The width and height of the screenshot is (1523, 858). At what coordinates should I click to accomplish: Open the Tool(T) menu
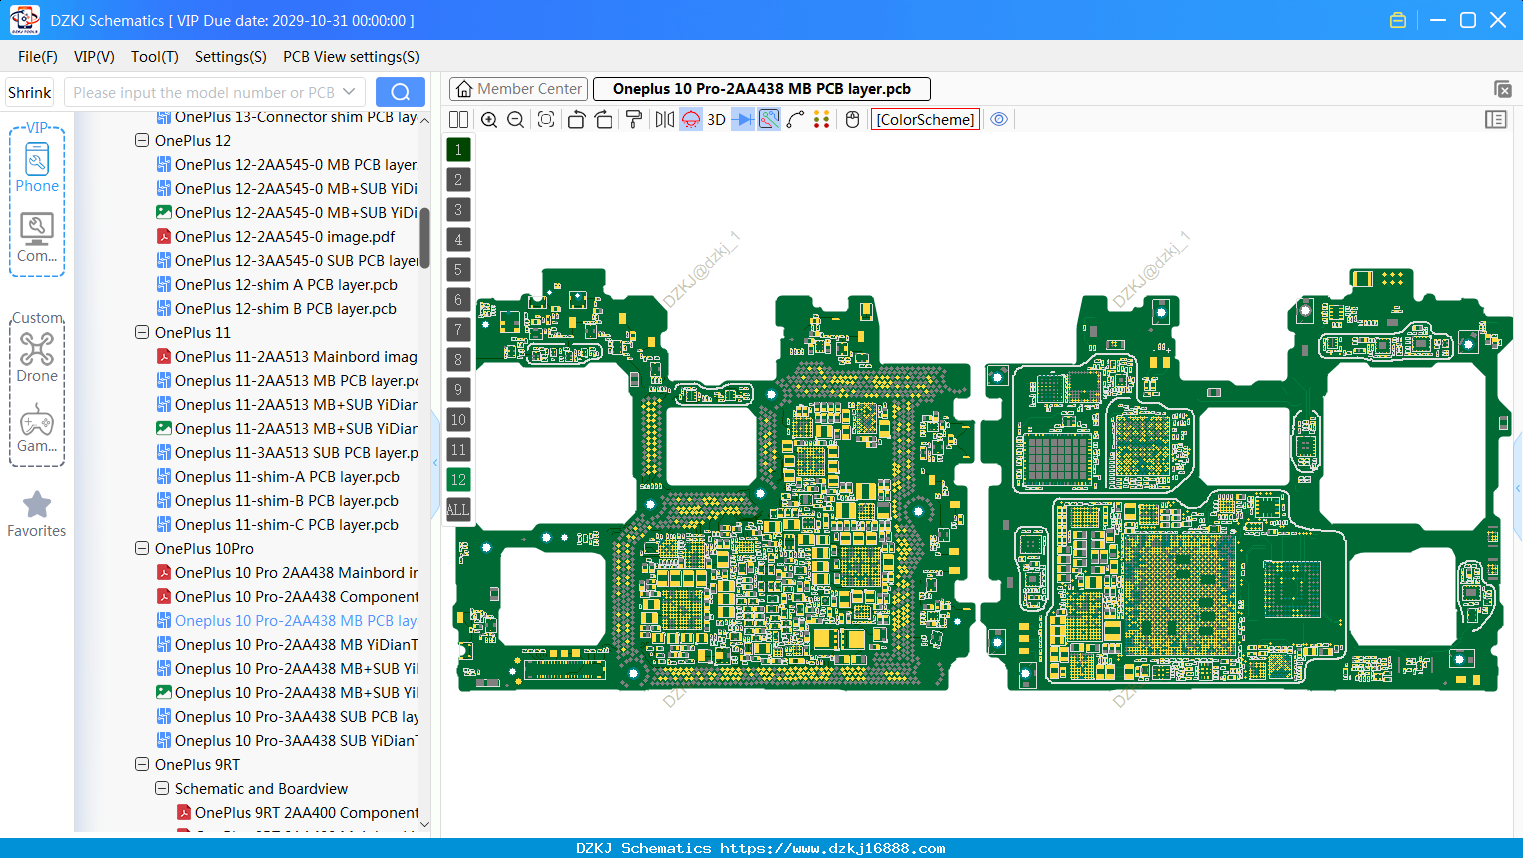pos(155,57)
